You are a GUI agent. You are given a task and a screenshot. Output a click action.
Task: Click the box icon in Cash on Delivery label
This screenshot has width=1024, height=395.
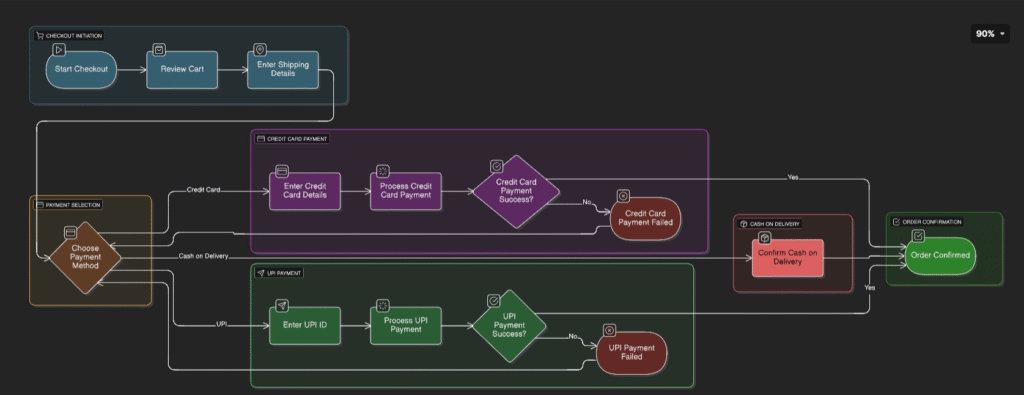[x=743, y=224]
